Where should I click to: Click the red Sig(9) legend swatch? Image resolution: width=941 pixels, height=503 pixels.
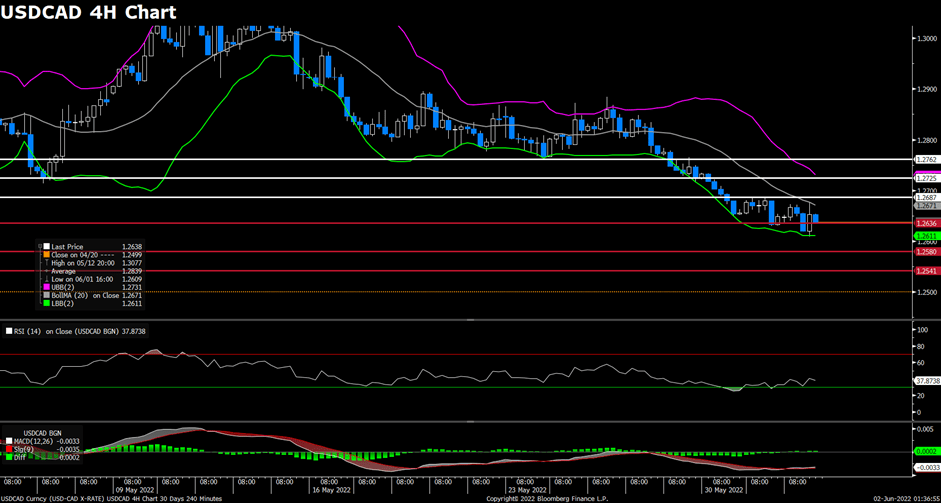click(x=9, y=449)
